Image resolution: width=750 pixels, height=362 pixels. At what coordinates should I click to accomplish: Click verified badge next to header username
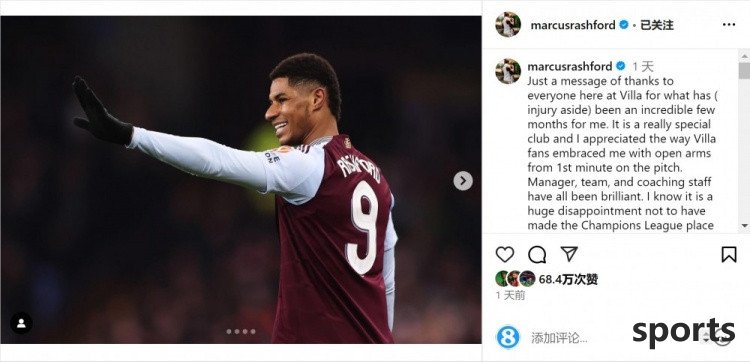(624, 25)
